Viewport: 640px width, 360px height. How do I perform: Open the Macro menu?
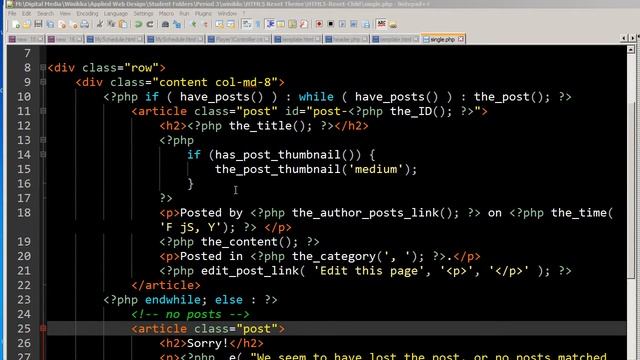pyautogui.click(x=166, y=13)
